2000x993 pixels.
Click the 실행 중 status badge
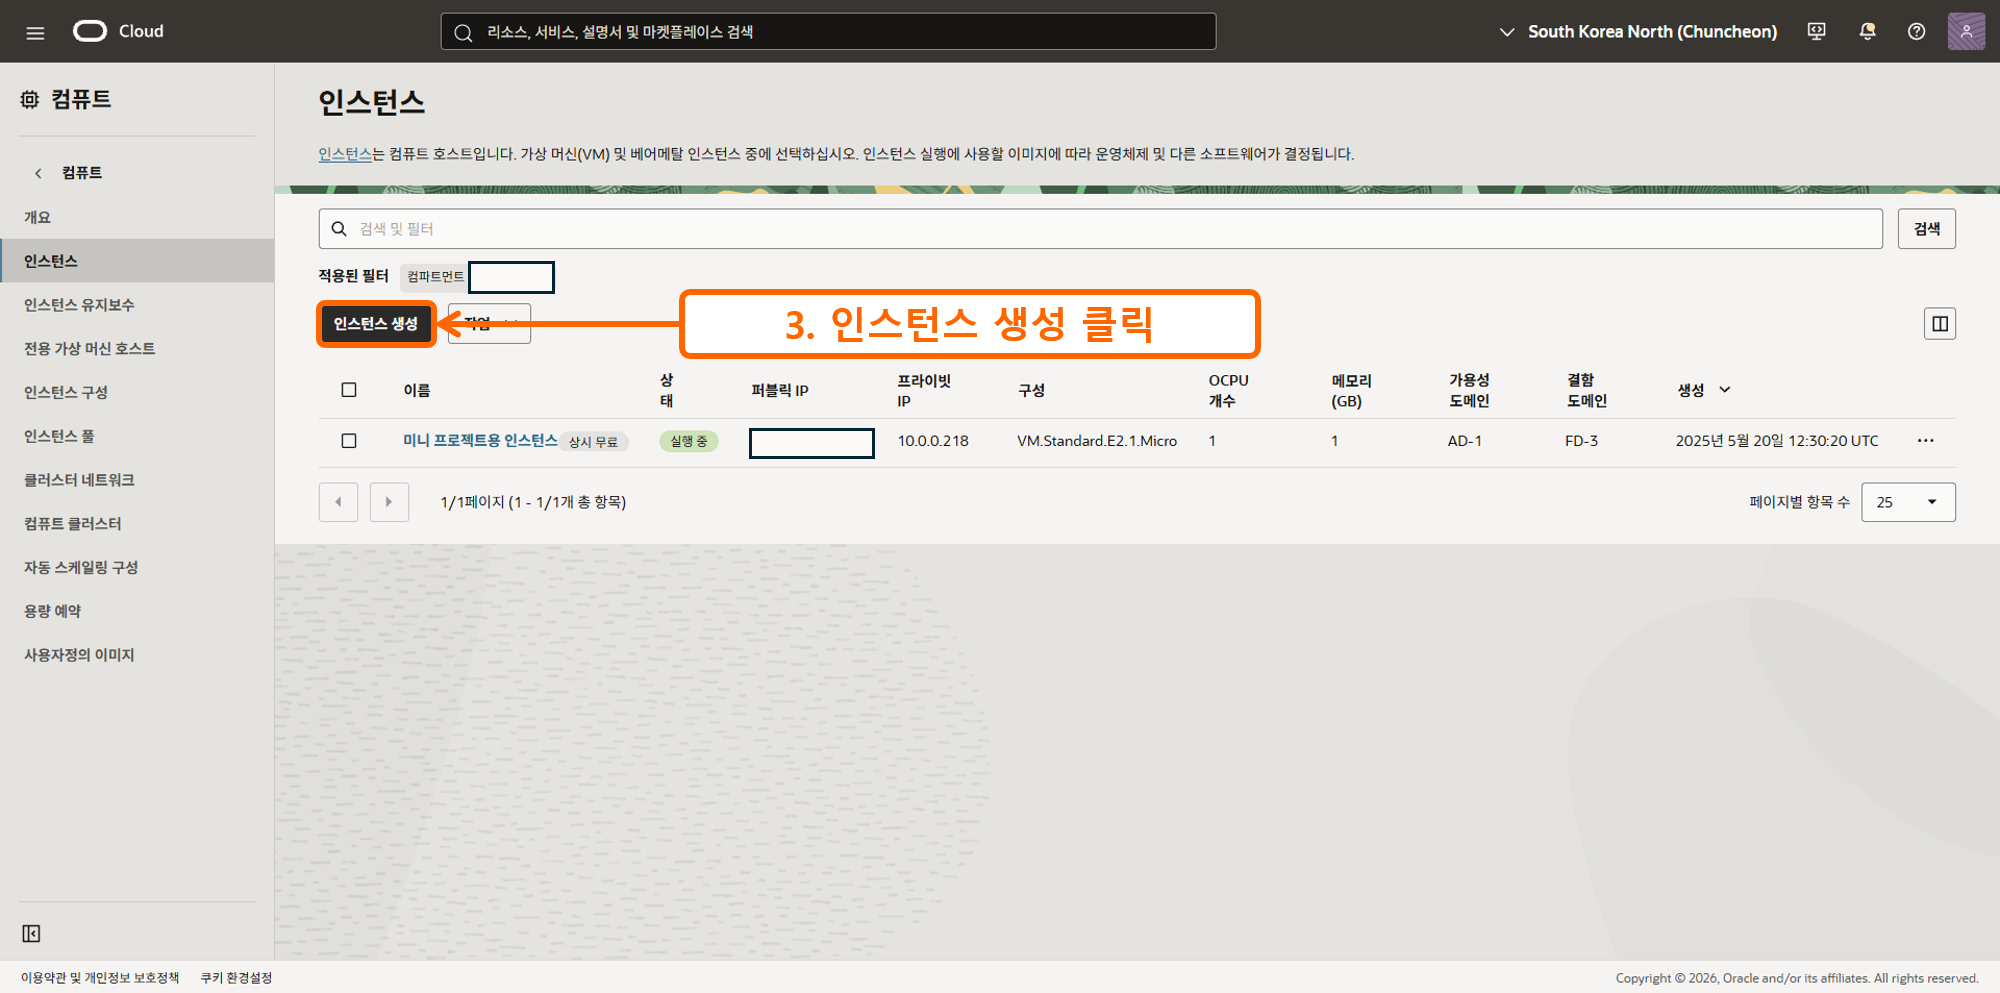pyautogui.click(x=688, y=441)
